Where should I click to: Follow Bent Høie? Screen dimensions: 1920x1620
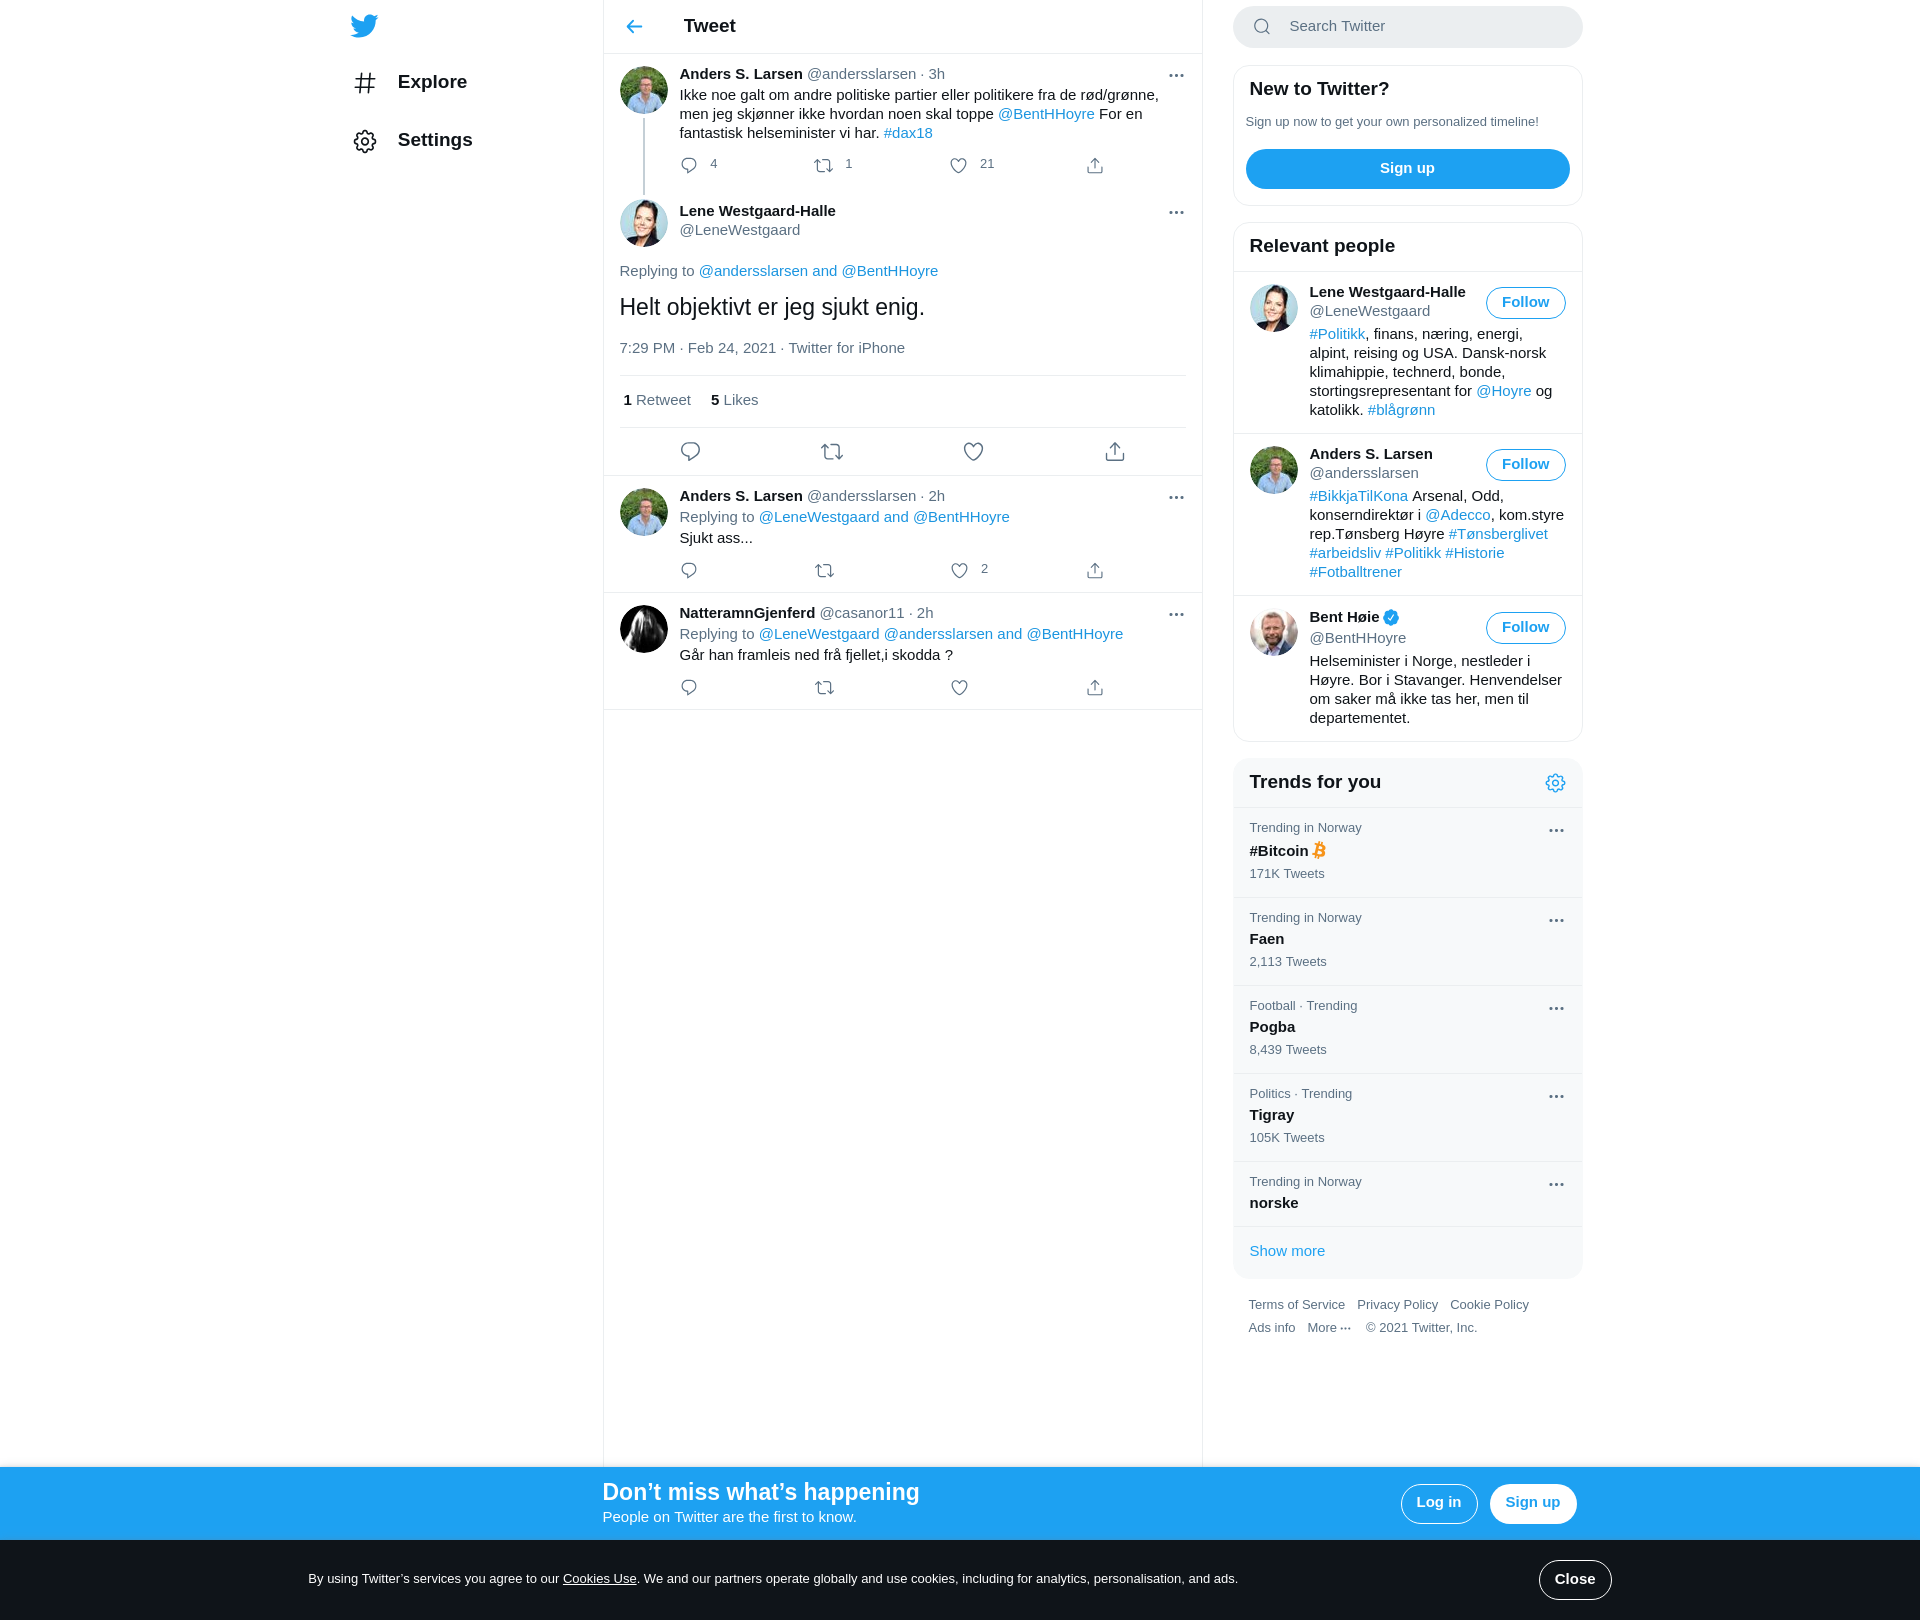pos(1524,628)
